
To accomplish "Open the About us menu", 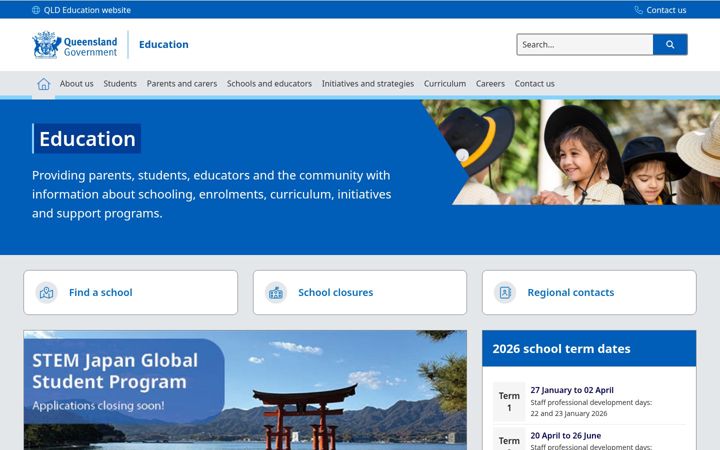I will coord(76,84).
